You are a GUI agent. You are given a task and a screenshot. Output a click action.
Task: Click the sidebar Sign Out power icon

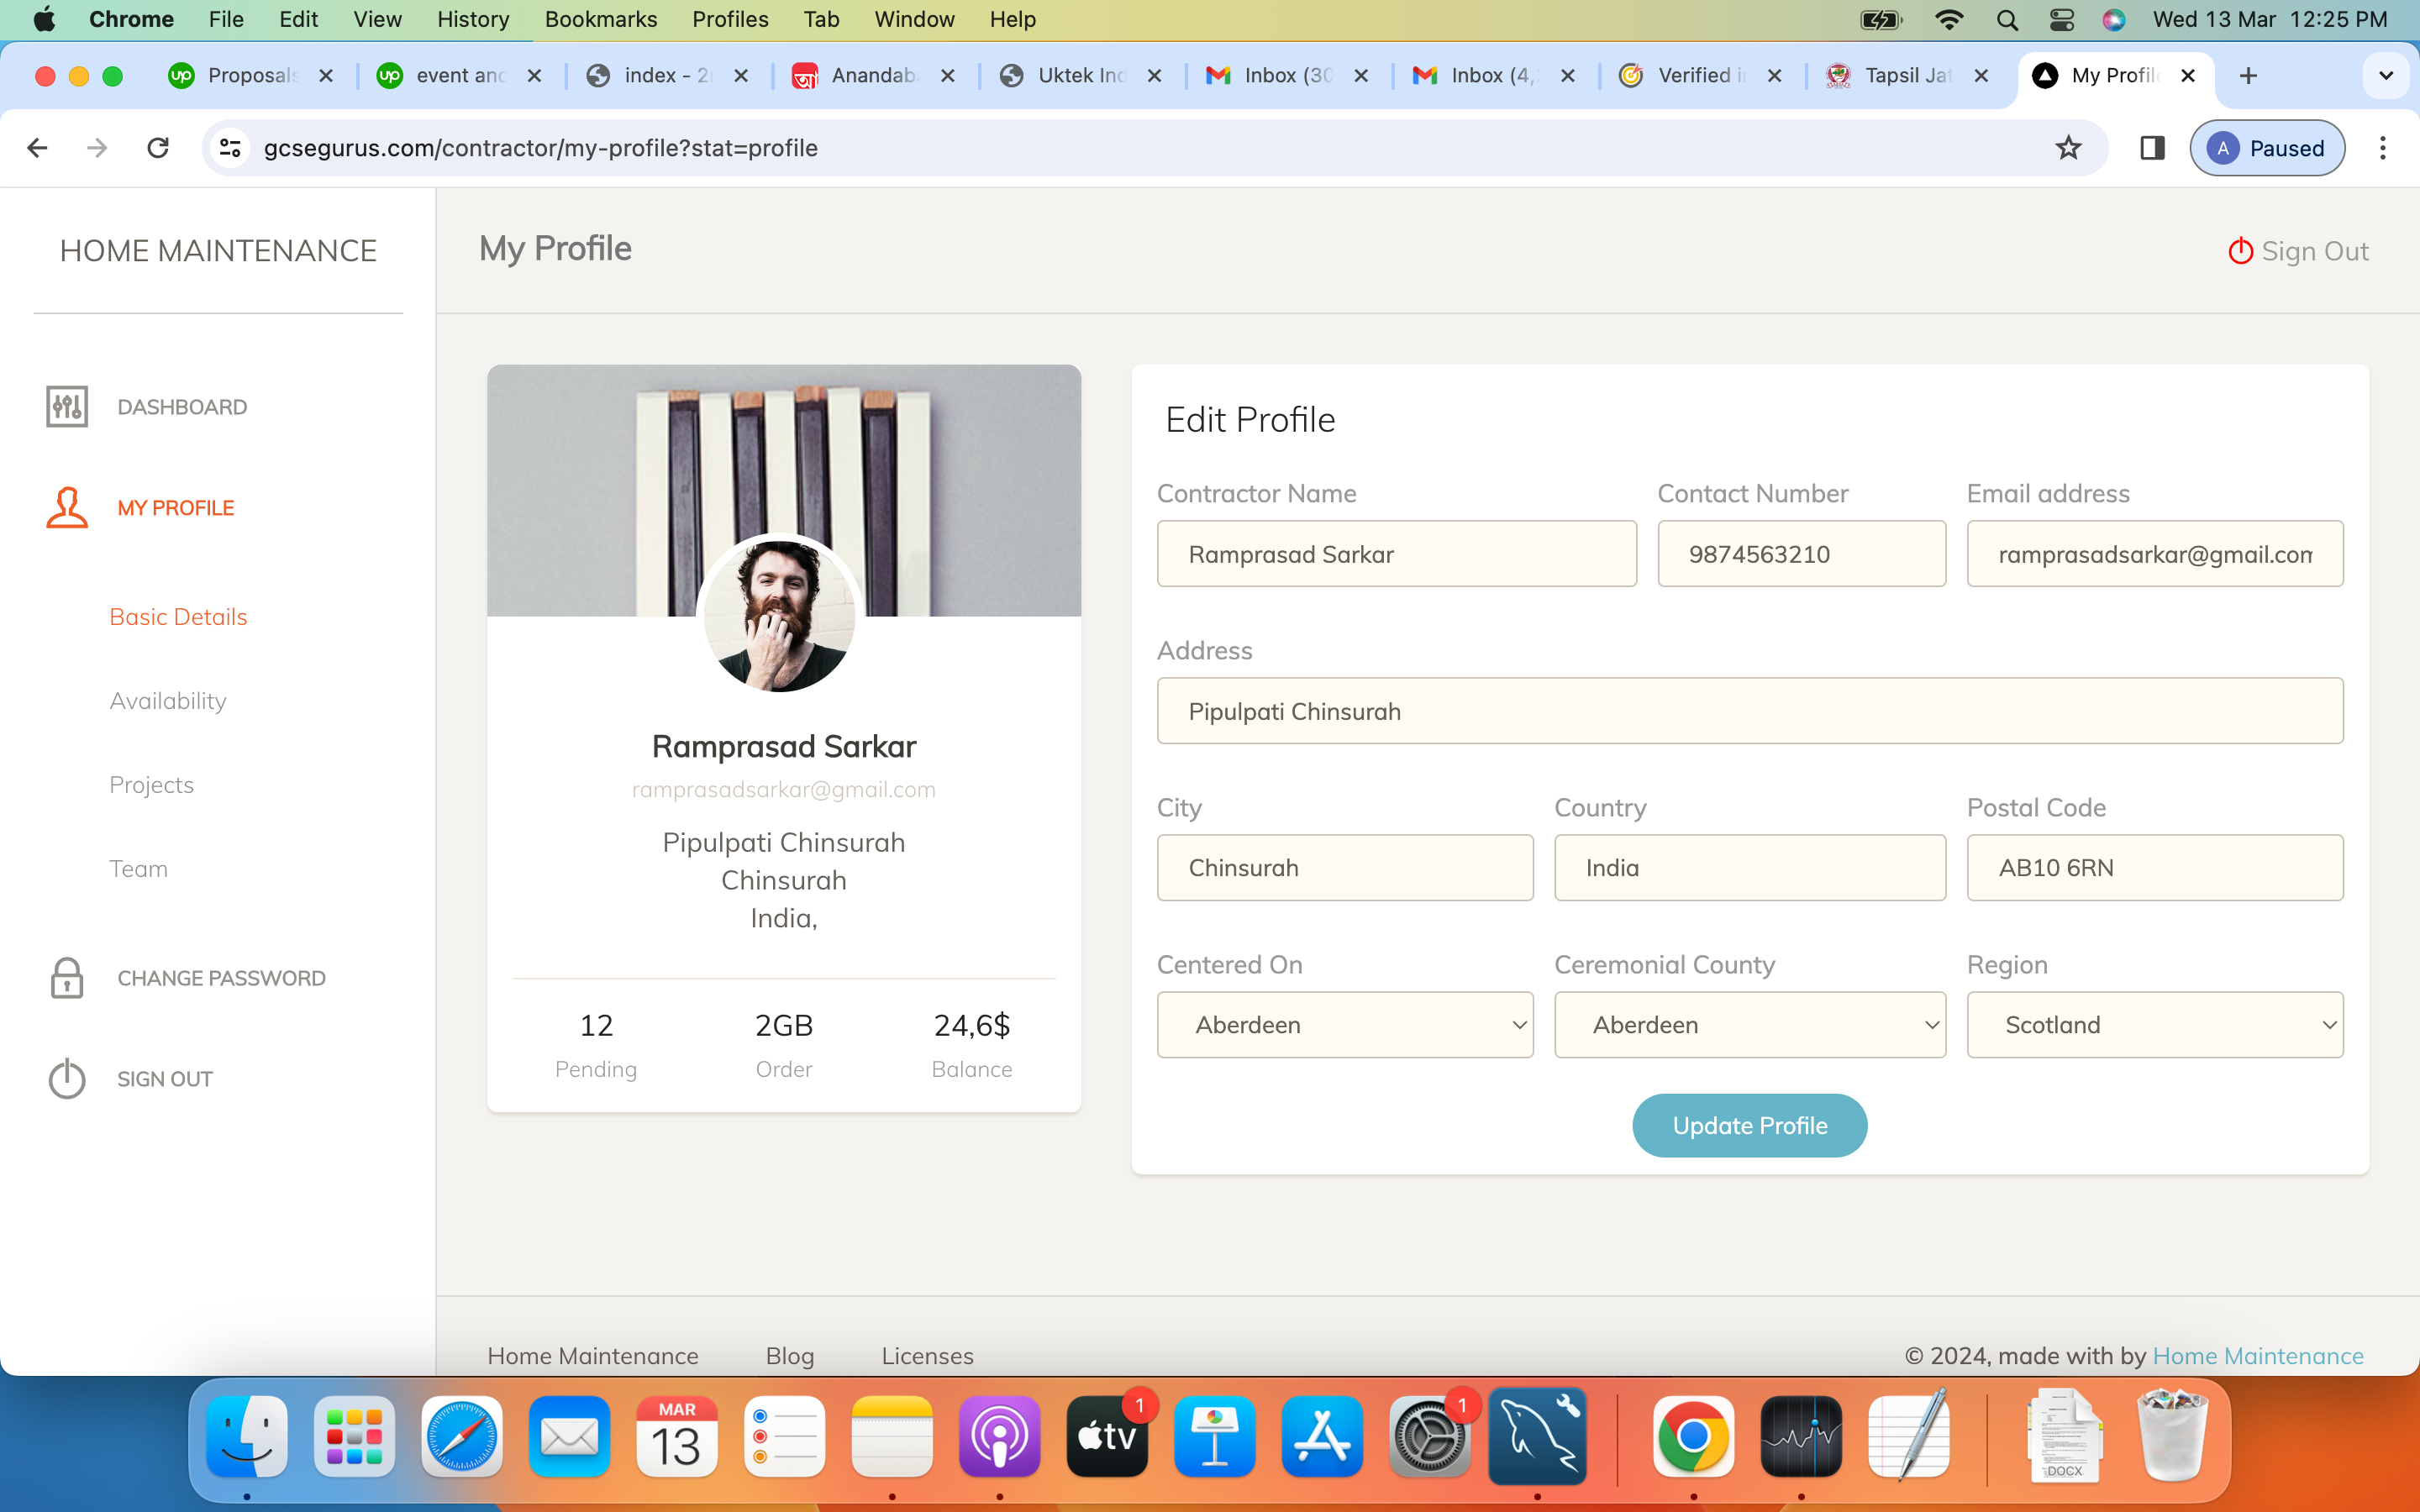[67, 1079]
